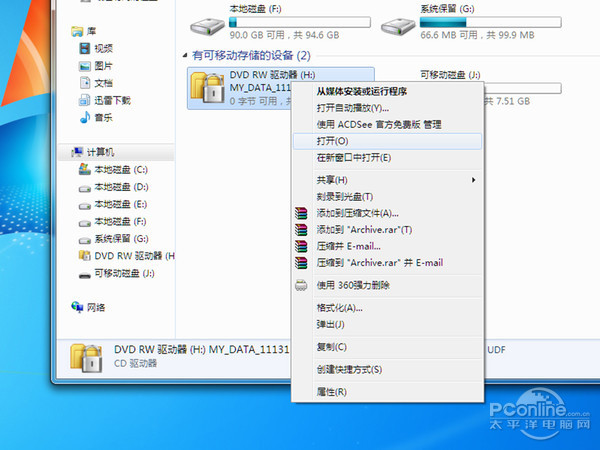600x450 pixels.
Task: Open the 视频 library in sidebar
Action: [103, 48]
